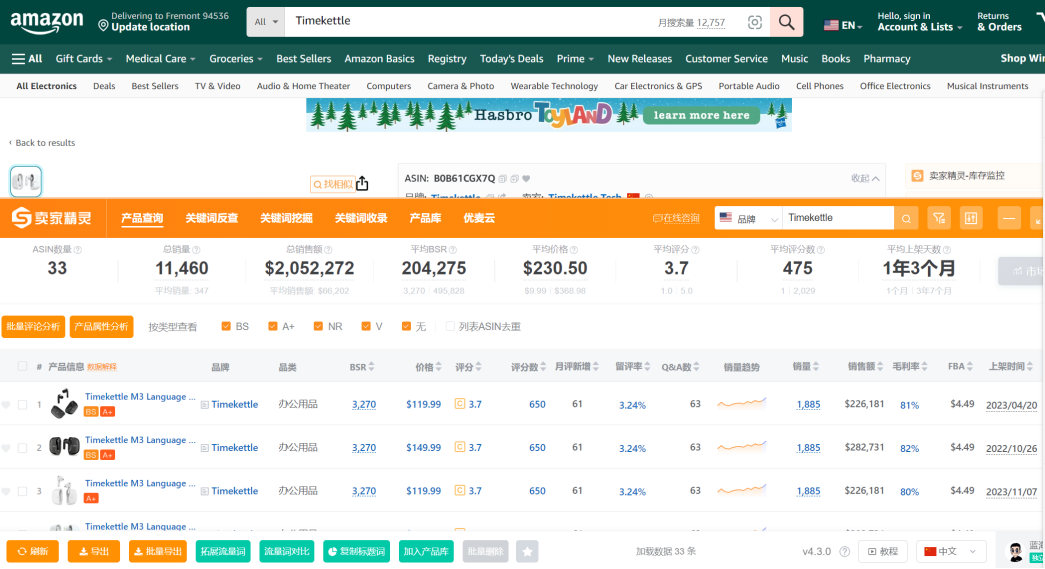Toggle the V type checkbox

pyautogui.click(x=366, y=326)
